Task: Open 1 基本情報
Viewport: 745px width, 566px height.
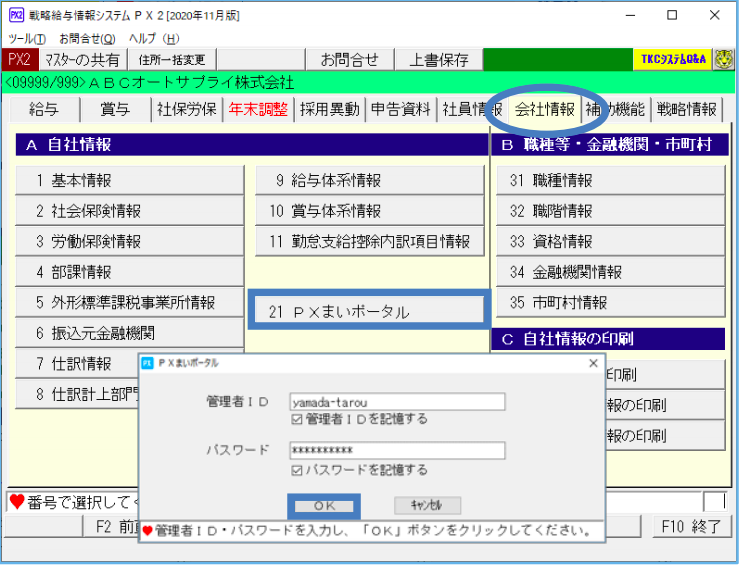Action: (130, 181)
